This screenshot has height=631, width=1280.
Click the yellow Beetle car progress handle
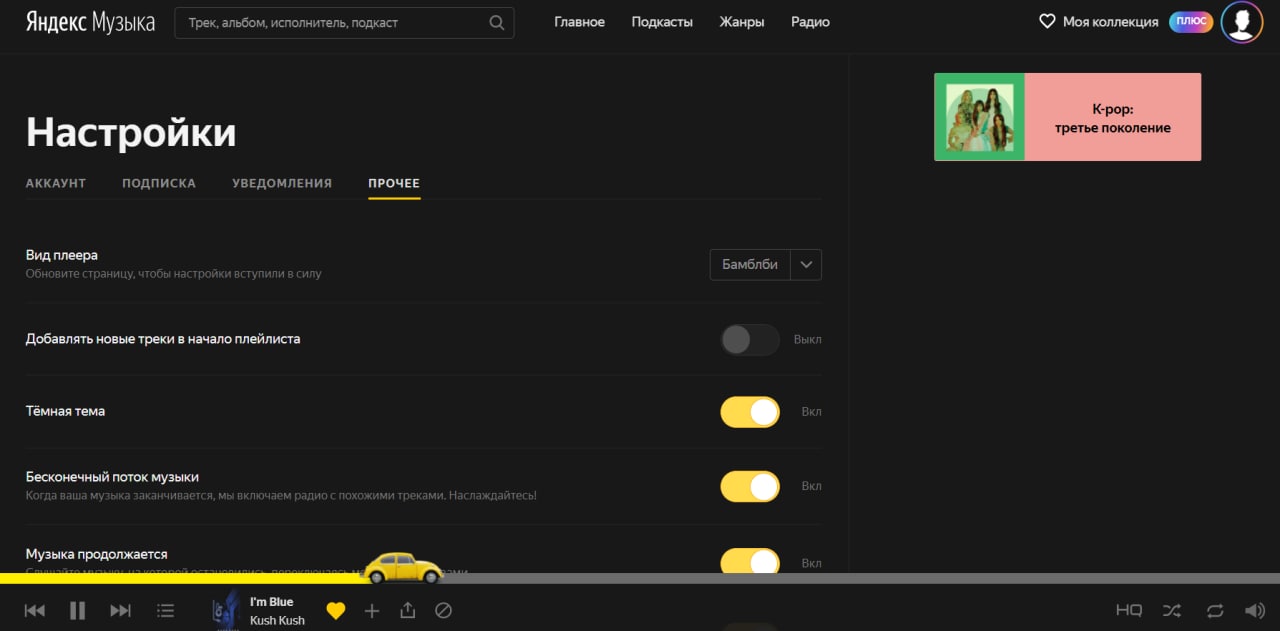pyautogui.click(x=402, y=568)
